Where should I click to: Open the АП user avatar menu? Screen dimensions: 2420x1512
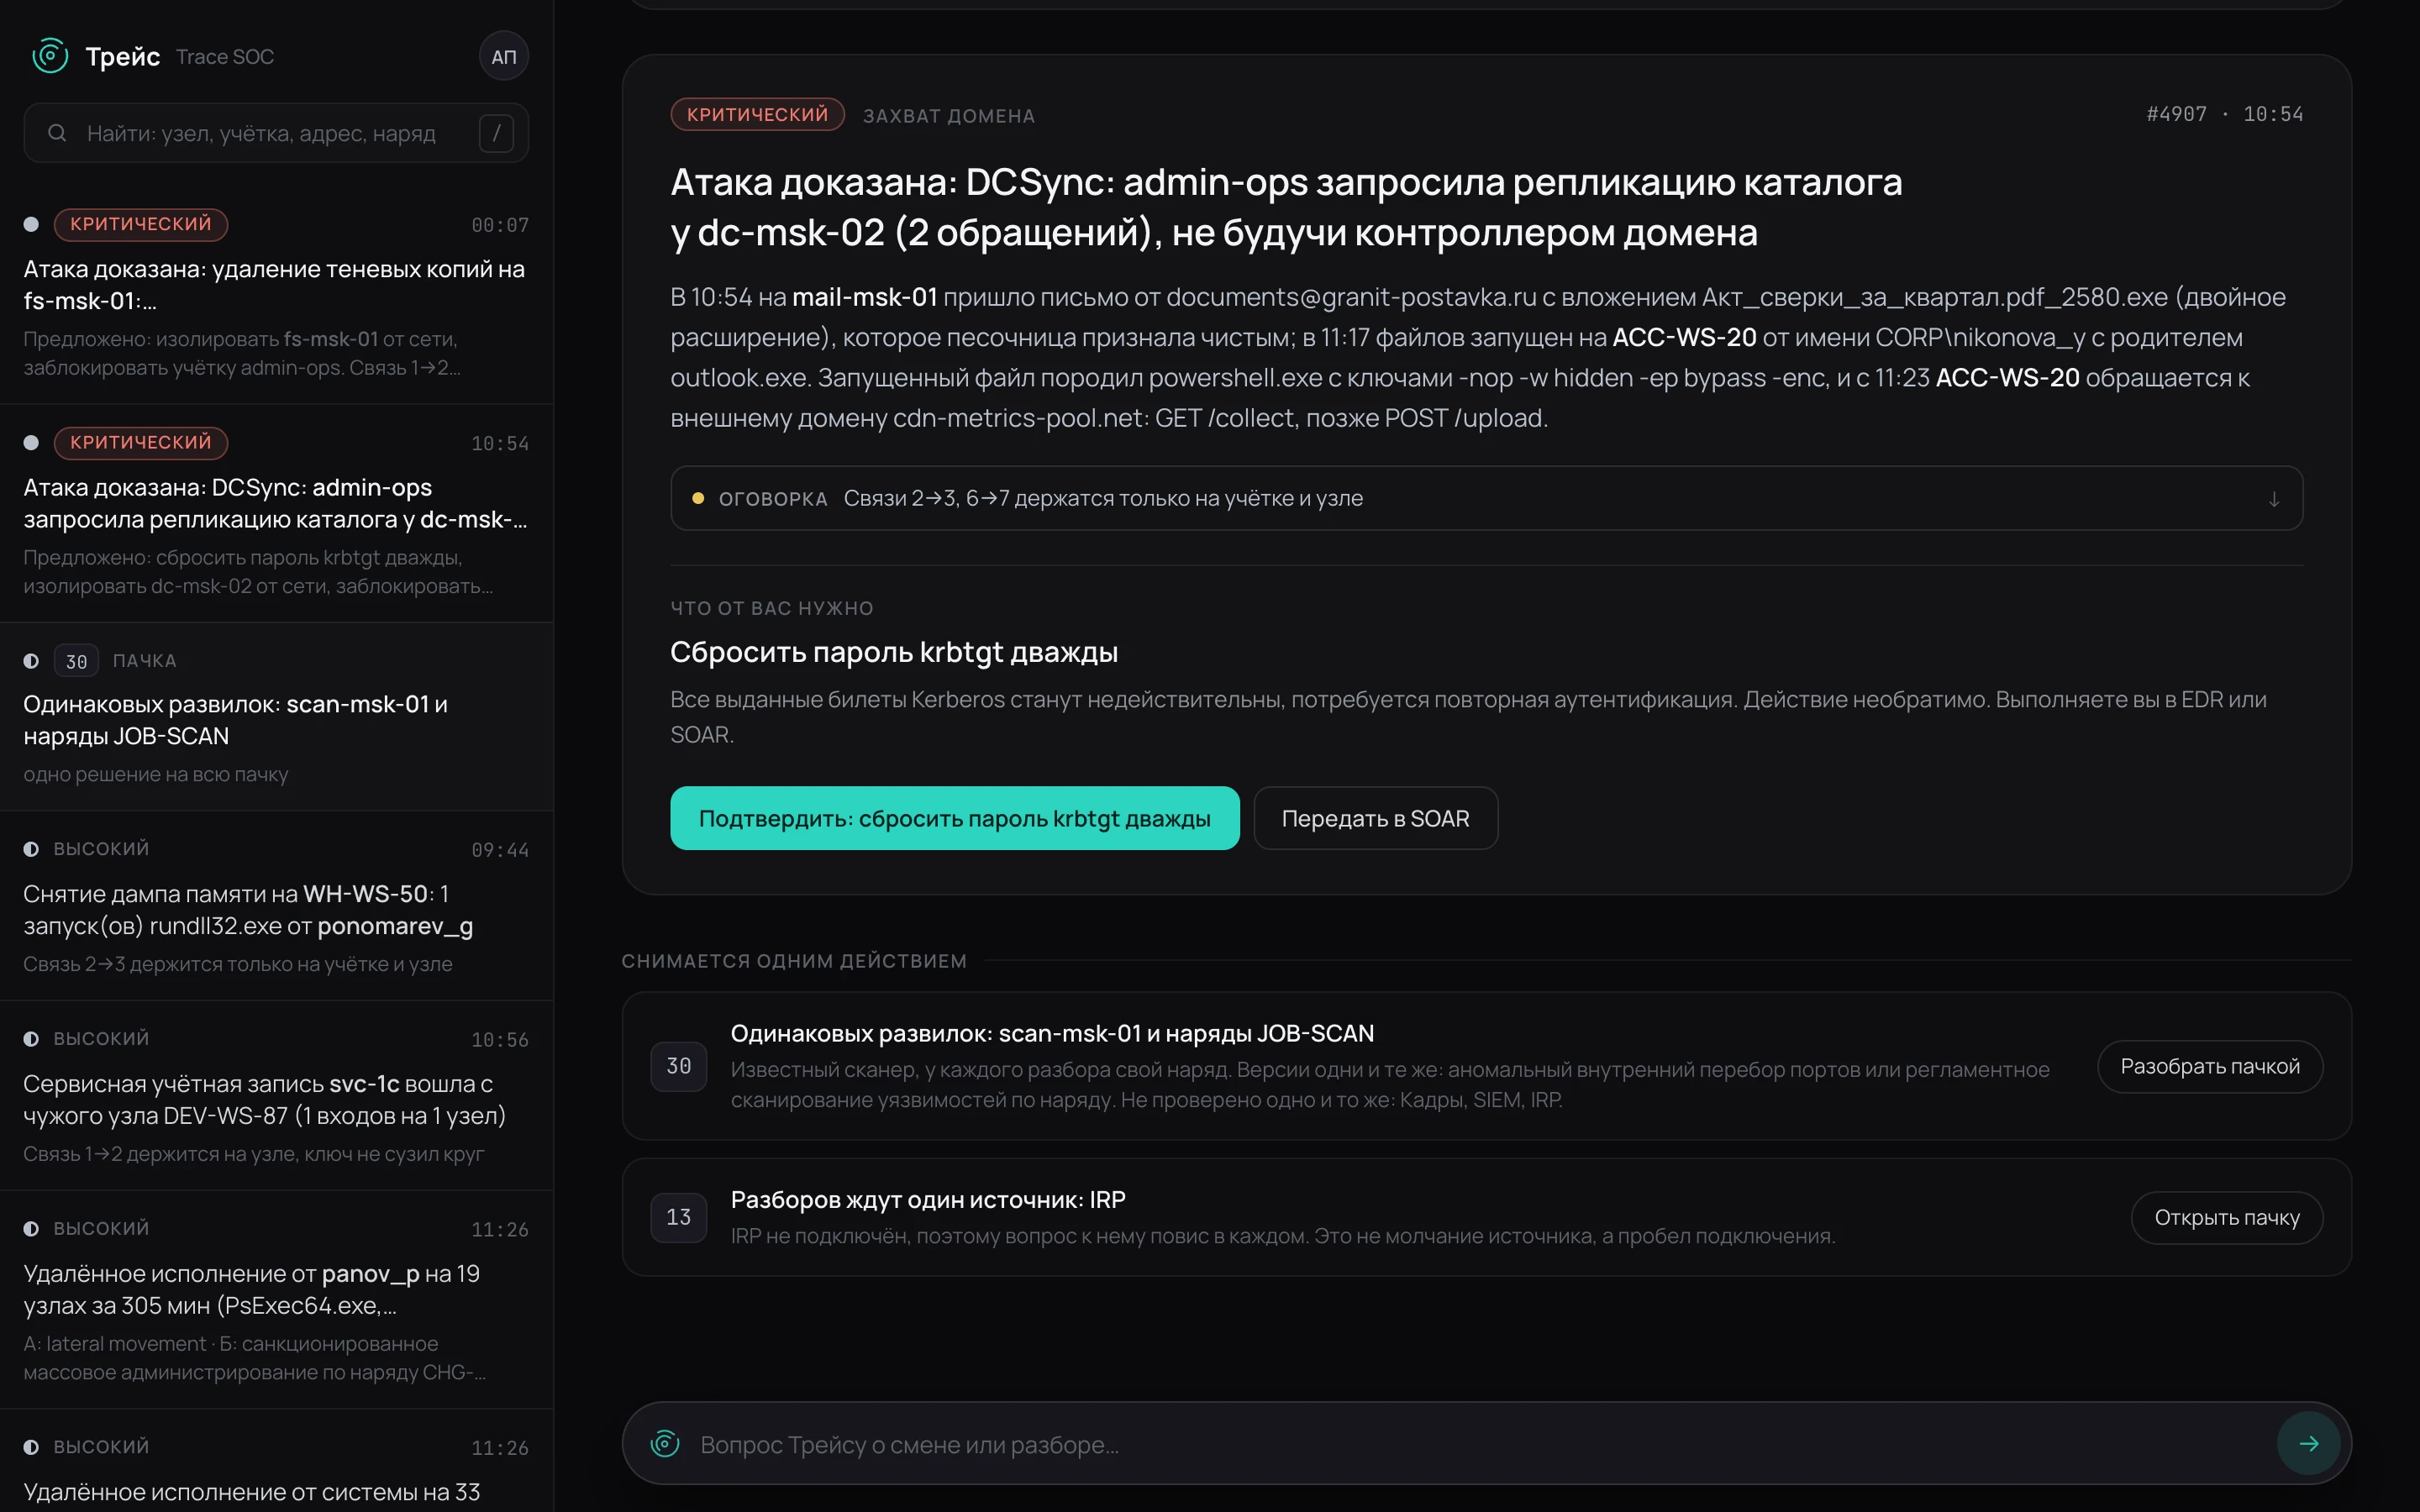pyautogui.click(x=503, y=57)
